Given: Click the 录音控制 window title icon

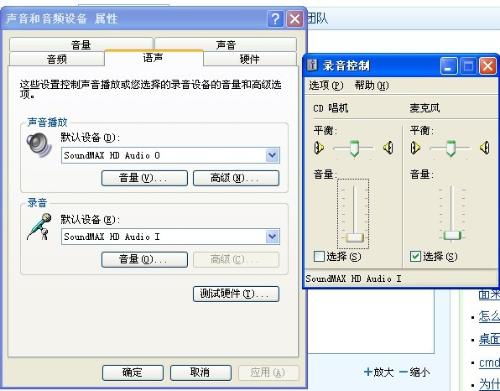Looking at the screenshot, I should point(312,65).
